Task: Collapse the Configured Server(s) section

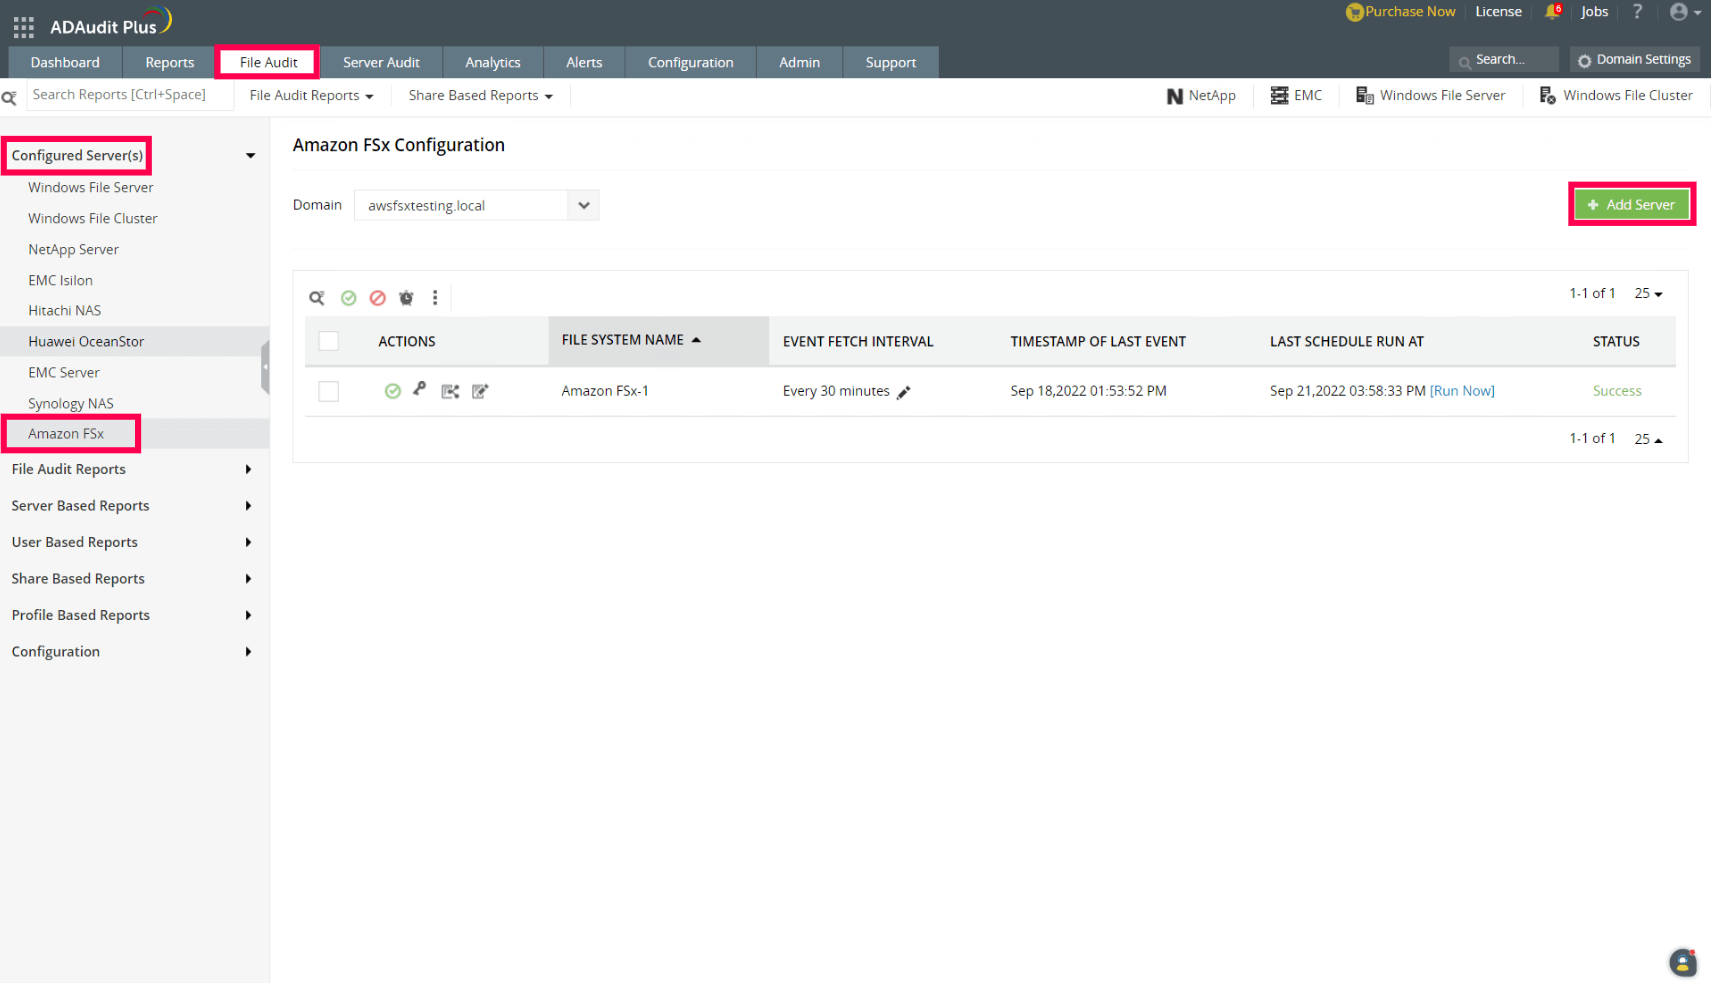Action: point(250,155)
